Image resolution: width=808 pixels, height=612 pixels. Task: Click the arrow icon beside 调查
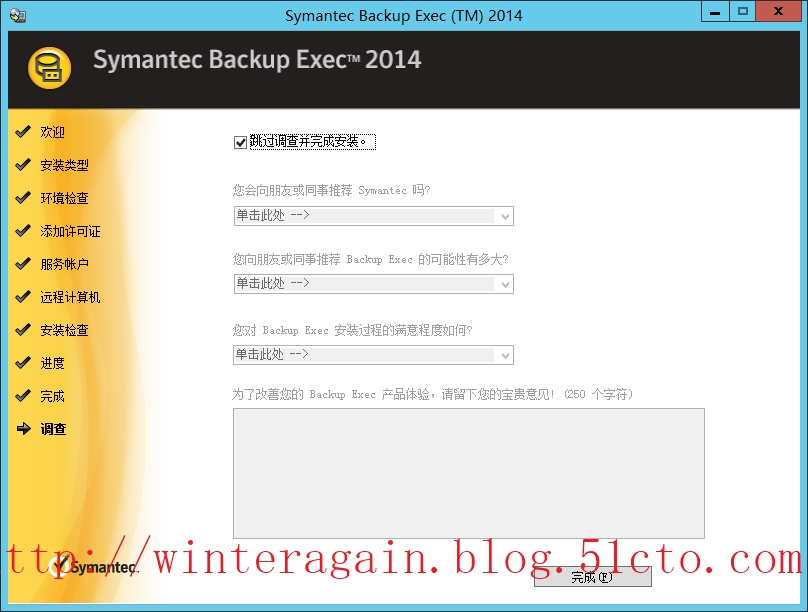(x=24, y=429)
